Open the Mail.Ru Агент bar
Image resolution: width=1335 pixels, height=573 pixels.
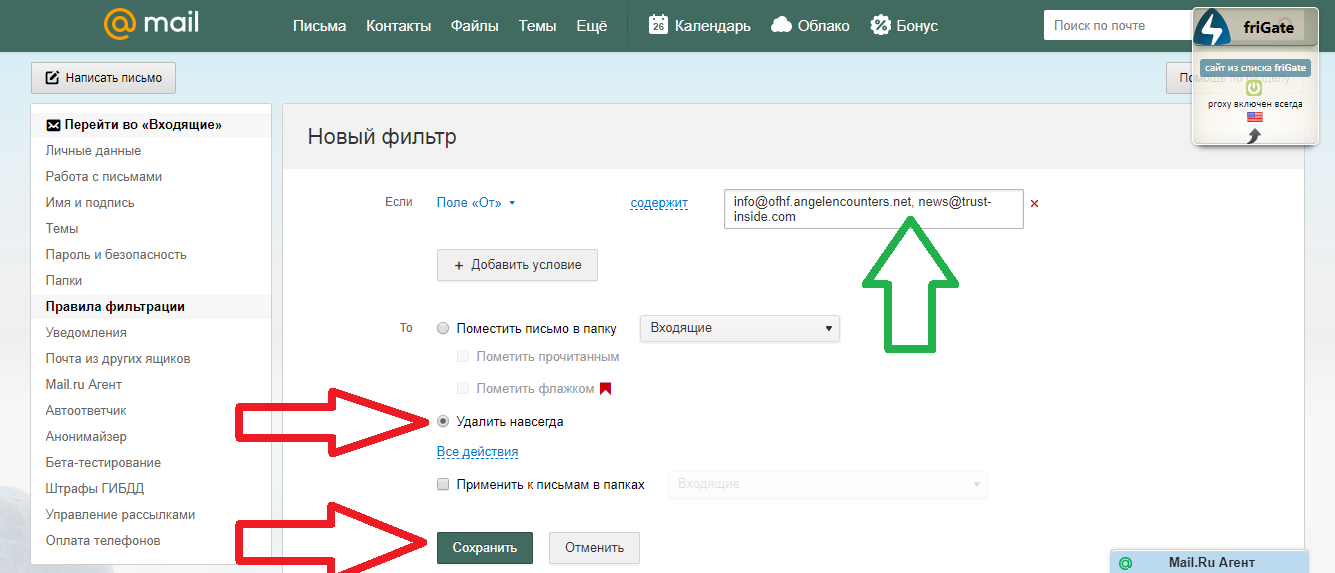pyautogui.click(x=1209, y=563)
